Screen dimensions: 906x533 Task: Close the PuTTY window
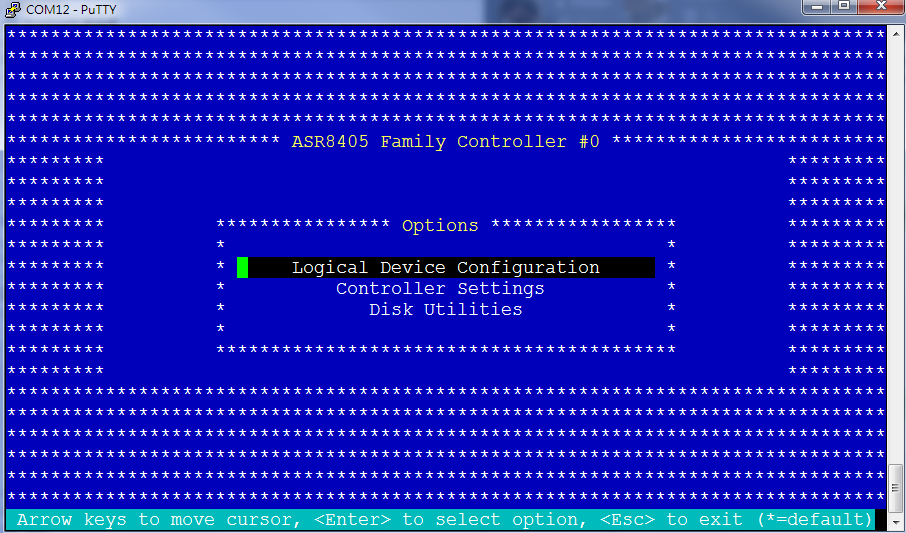pyautogui.click(x=881, y=6)
